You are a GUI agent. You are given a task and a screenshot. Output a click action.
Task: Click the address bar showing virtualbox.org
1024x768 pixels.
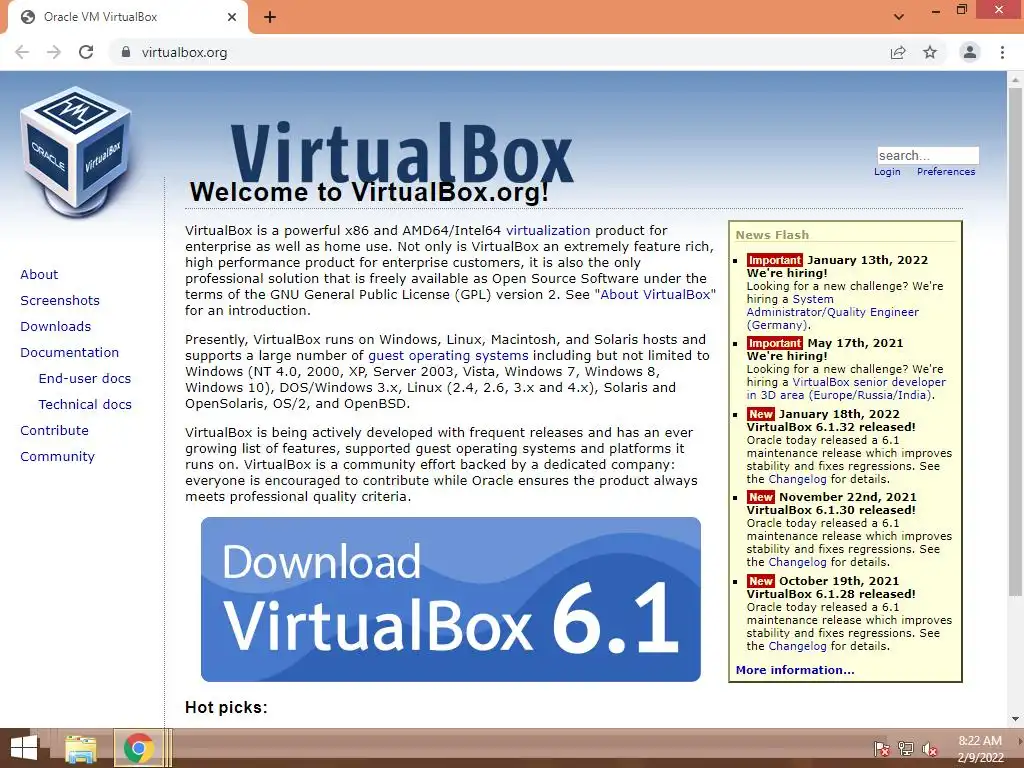coord(503,52)
